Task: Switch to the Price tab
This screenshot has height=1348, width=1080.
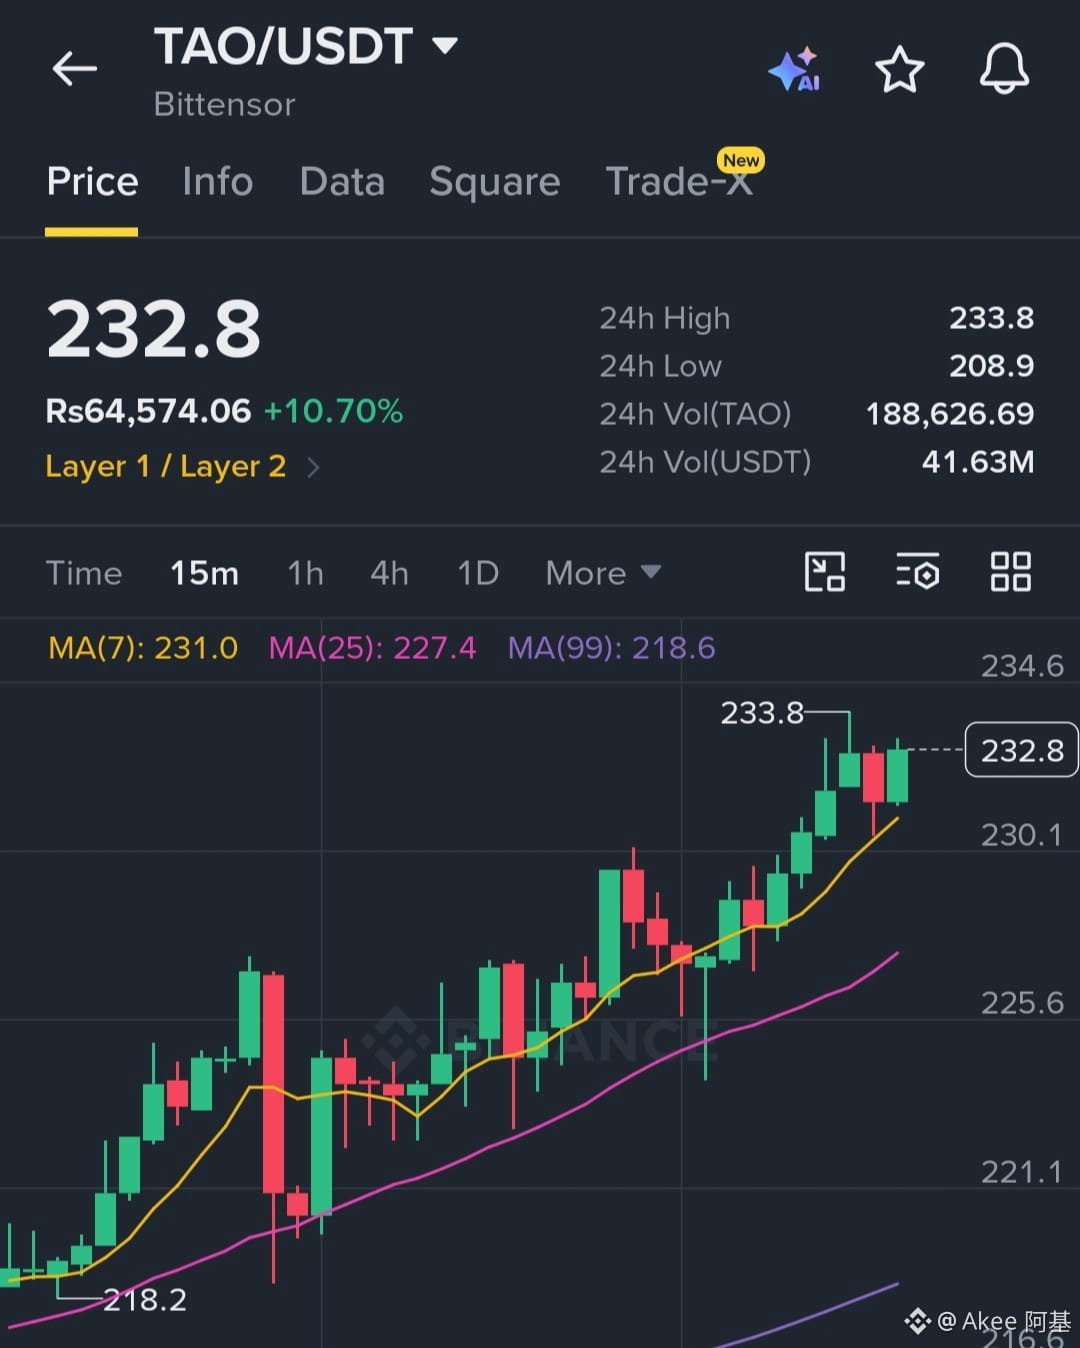Action: point(92,182)
